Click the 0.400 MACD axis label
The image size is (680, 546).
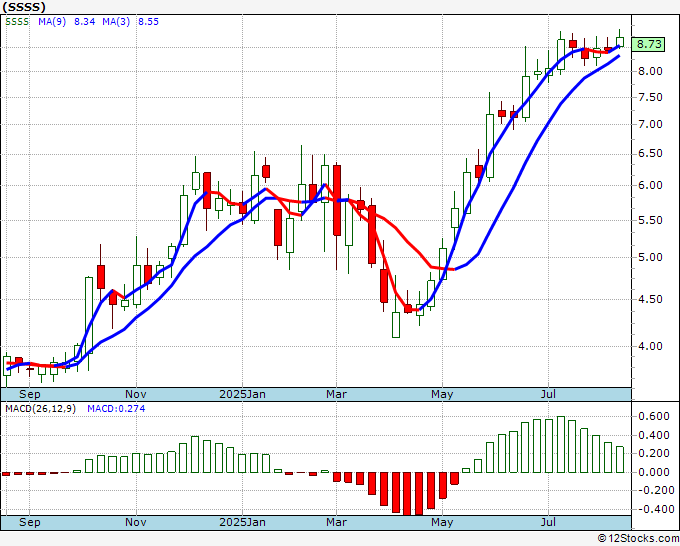click(x=654, y=435)
